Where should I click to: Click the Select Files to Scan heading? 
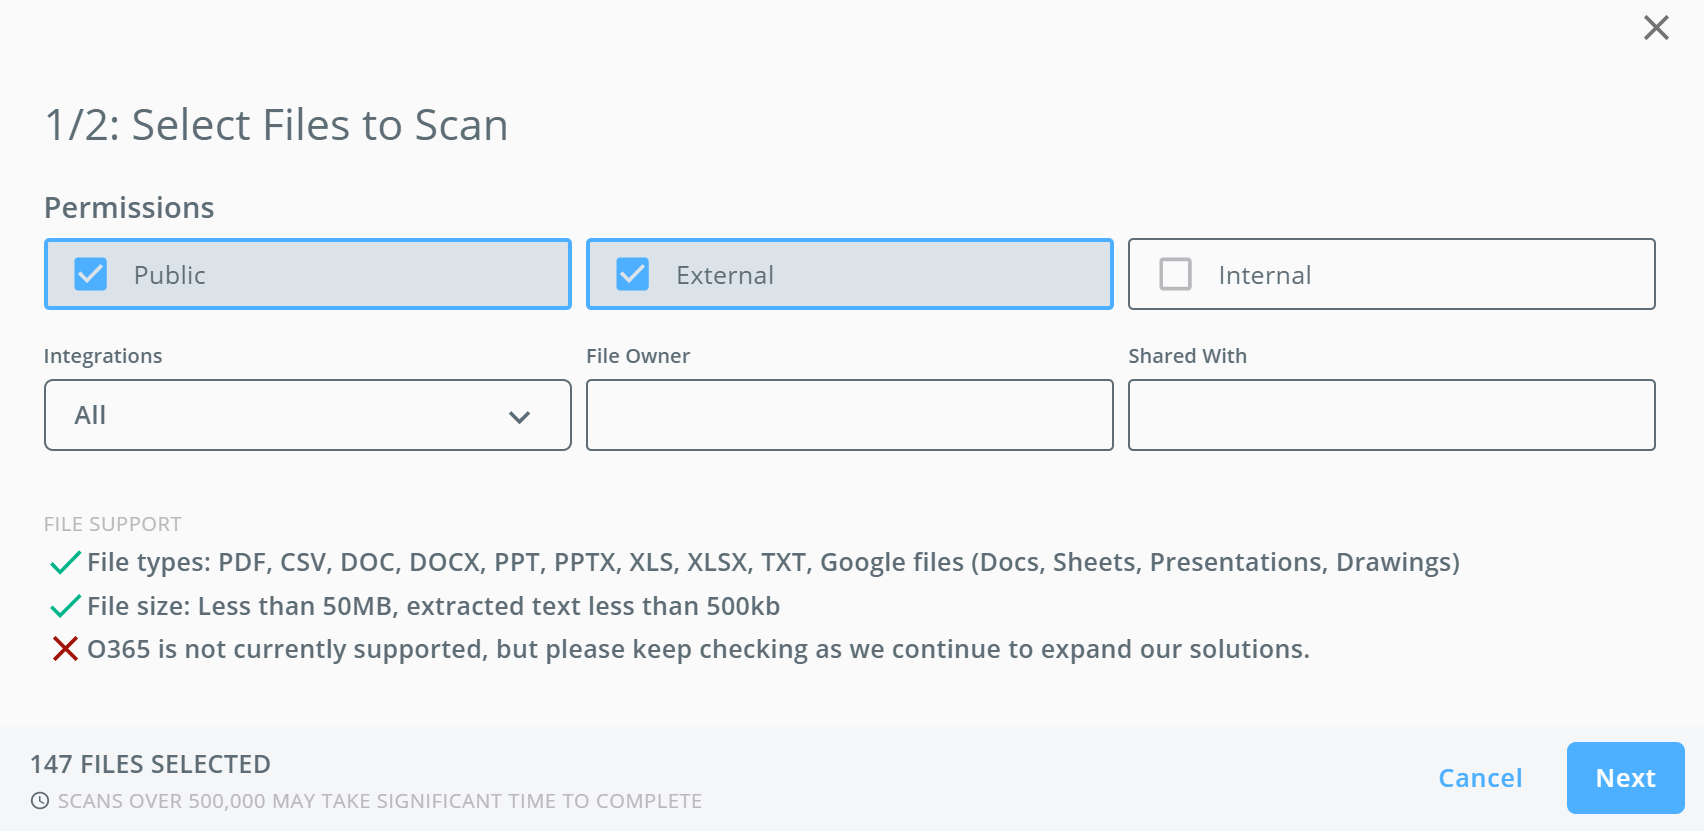[x=277, y=125]
